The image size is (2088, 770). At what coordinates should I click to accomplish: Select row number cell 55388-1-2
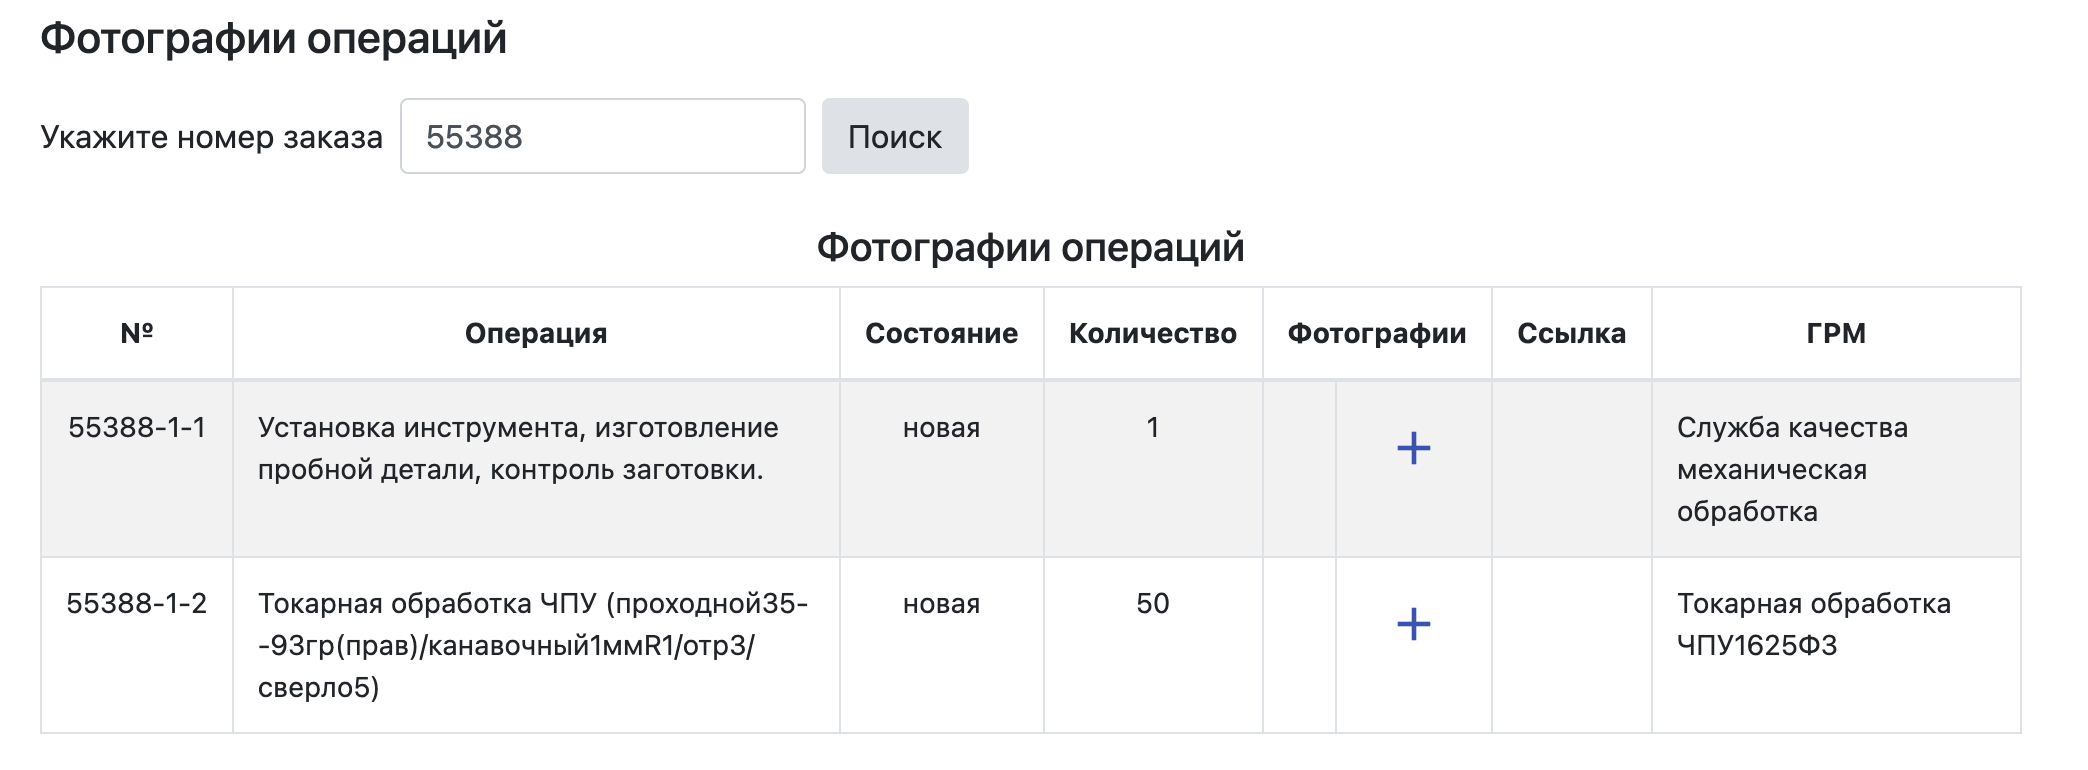[137, 604]
